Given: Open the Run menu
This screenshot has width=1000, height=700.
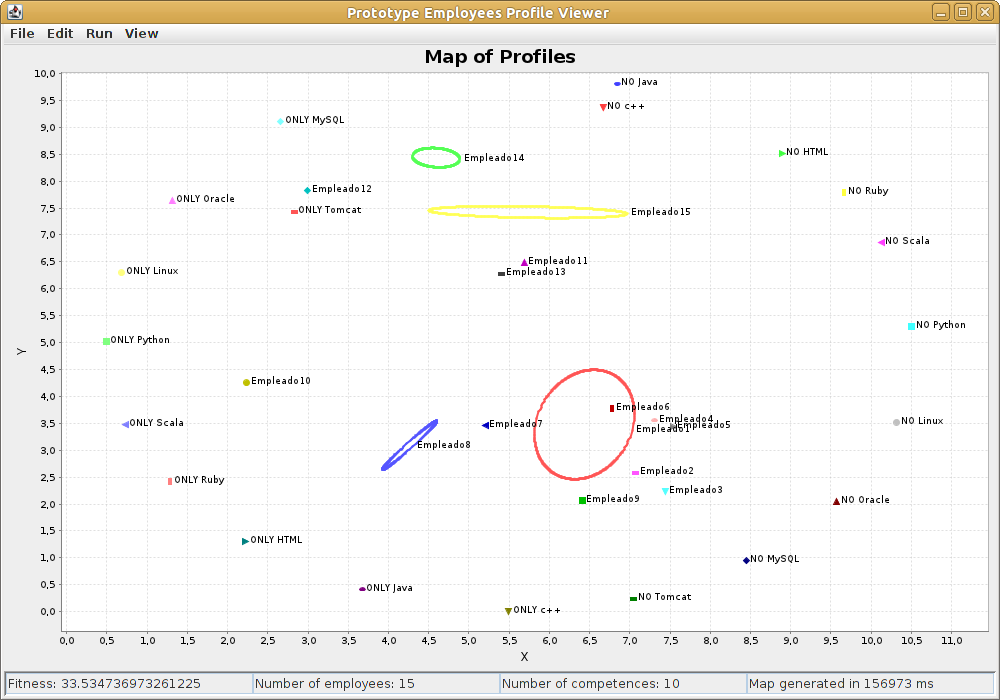Looking at the screenshot, I should point(99,34).
